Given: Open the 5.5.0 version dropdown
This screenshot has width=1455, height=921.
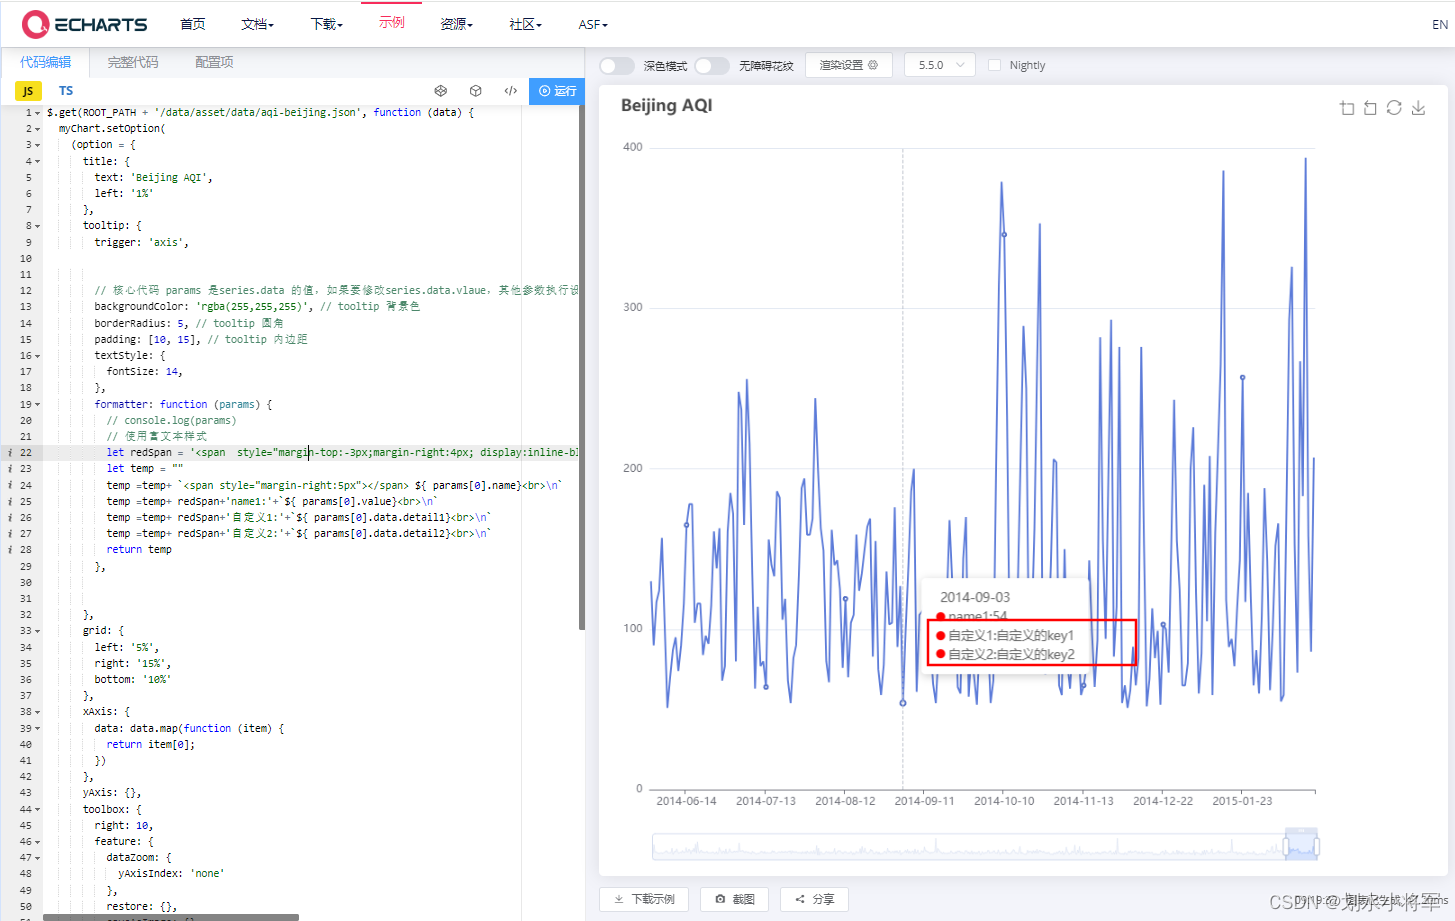Looking at the screenshot, I should click(940, 65).
